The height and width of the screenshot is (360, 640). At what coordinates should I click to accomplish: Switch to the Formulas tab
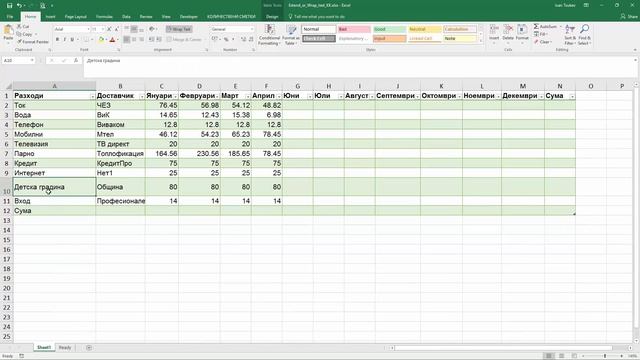[104, 17]
